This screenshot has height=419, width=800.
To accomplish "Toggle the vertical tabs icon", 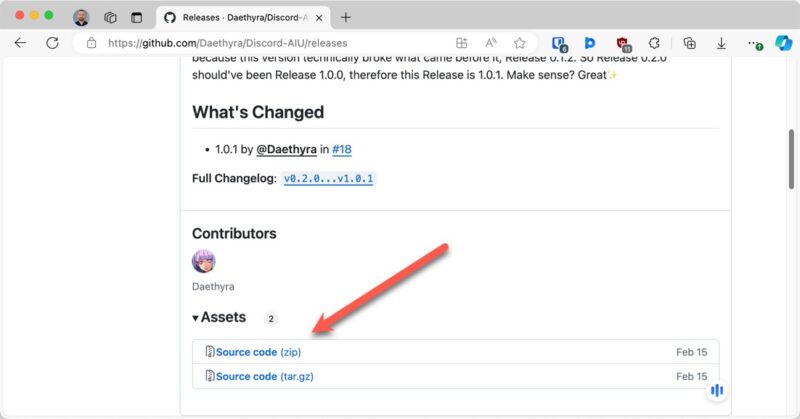I will click(136, 17).
